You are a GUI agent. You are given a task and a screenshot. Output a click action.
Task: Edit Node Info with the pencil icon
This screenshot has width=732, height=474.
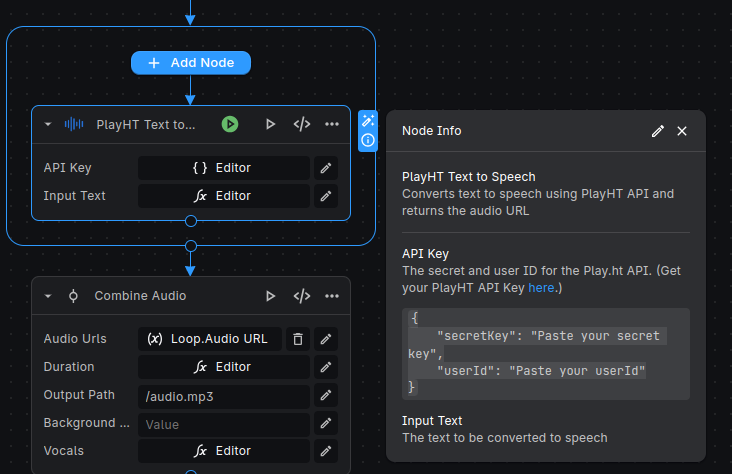point(657,131)
